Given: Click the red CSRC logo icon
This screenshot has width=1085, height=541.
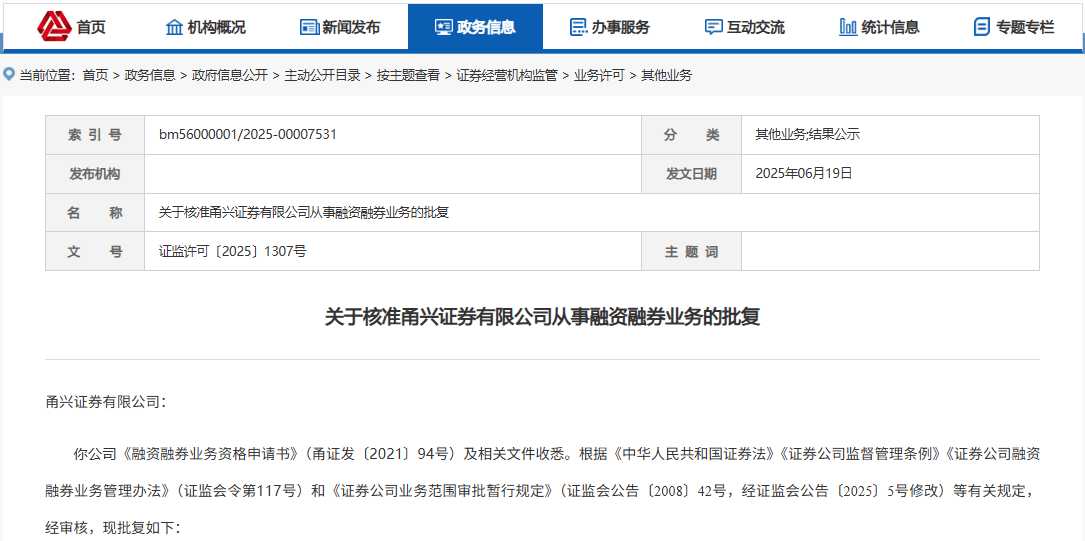Looking at the screenshot, I should [x=55, y=26].
